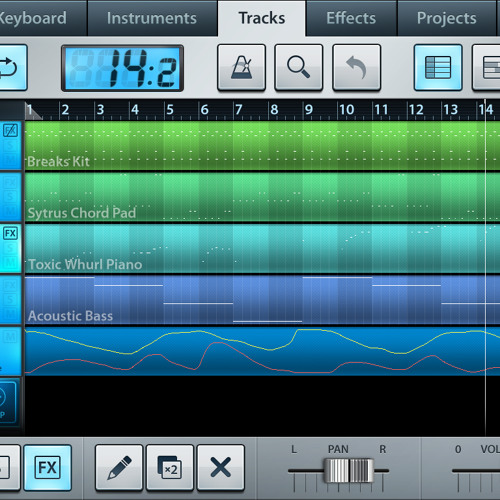The image size is (500, 500).
Task: Click the highlighted FX button in bottom toolbar
Action: (x=48, y=467)
